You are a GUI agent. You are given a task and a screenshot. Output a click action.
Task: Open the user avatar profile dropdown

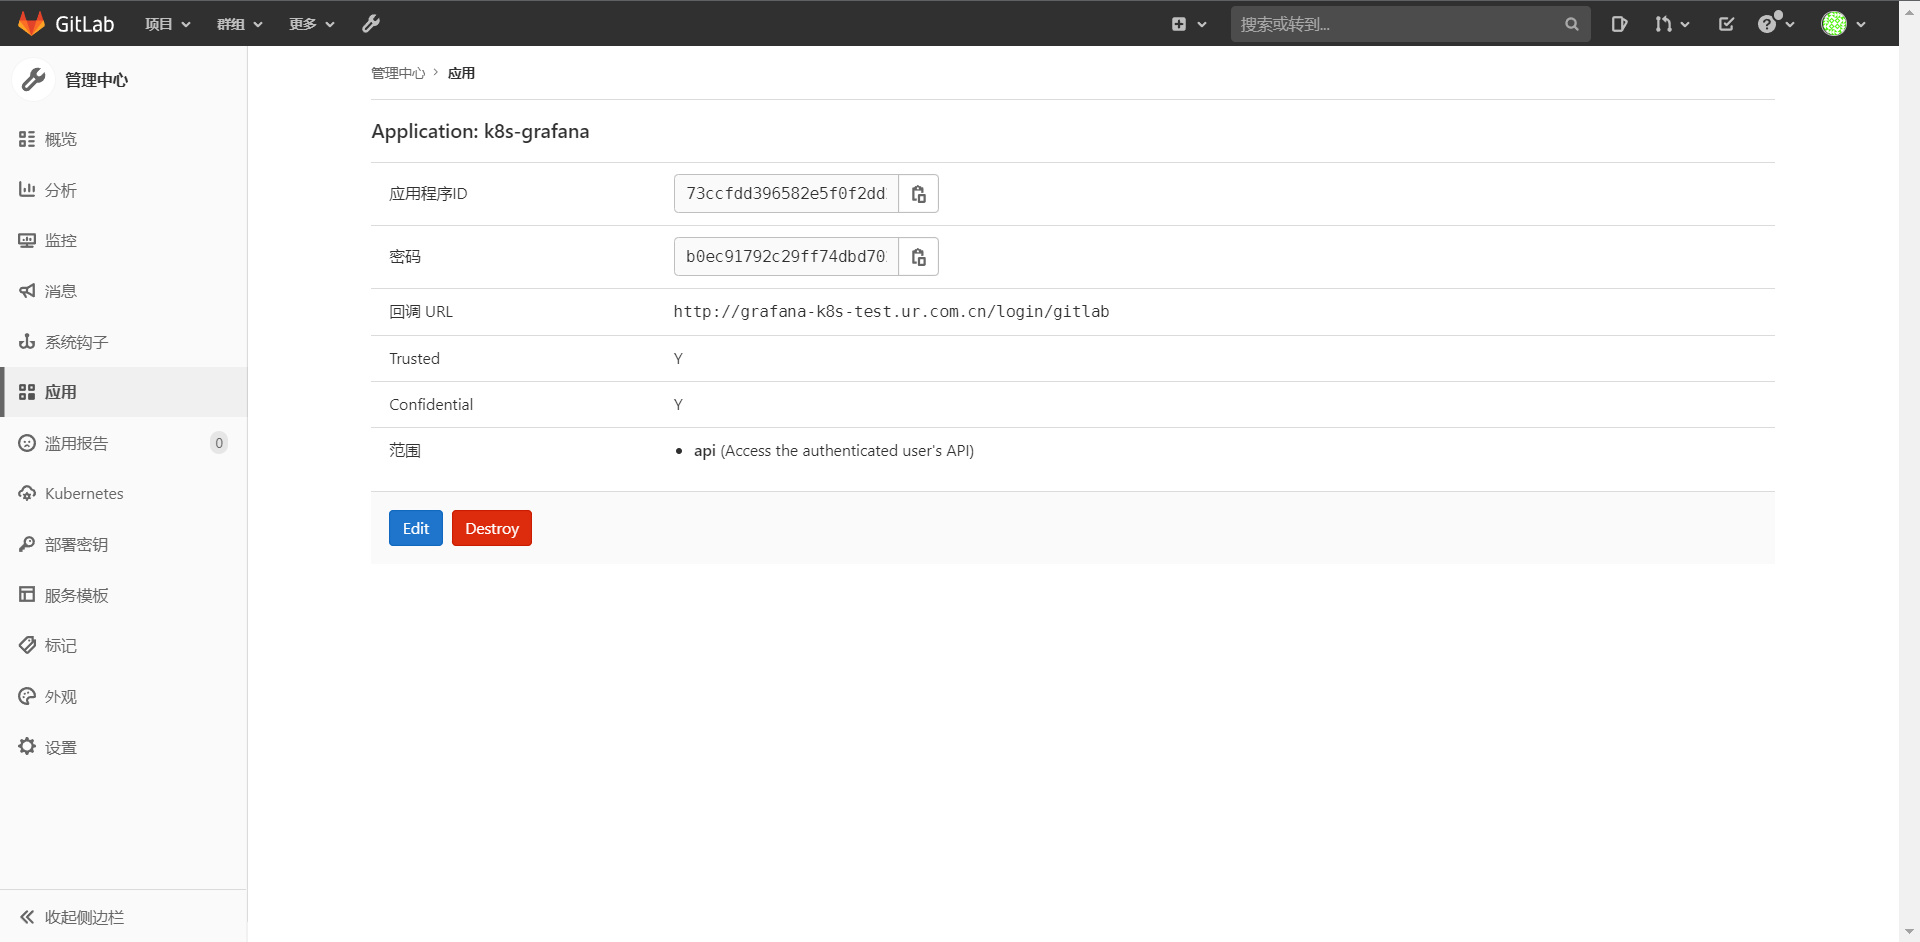click(x=1843, y=24)
